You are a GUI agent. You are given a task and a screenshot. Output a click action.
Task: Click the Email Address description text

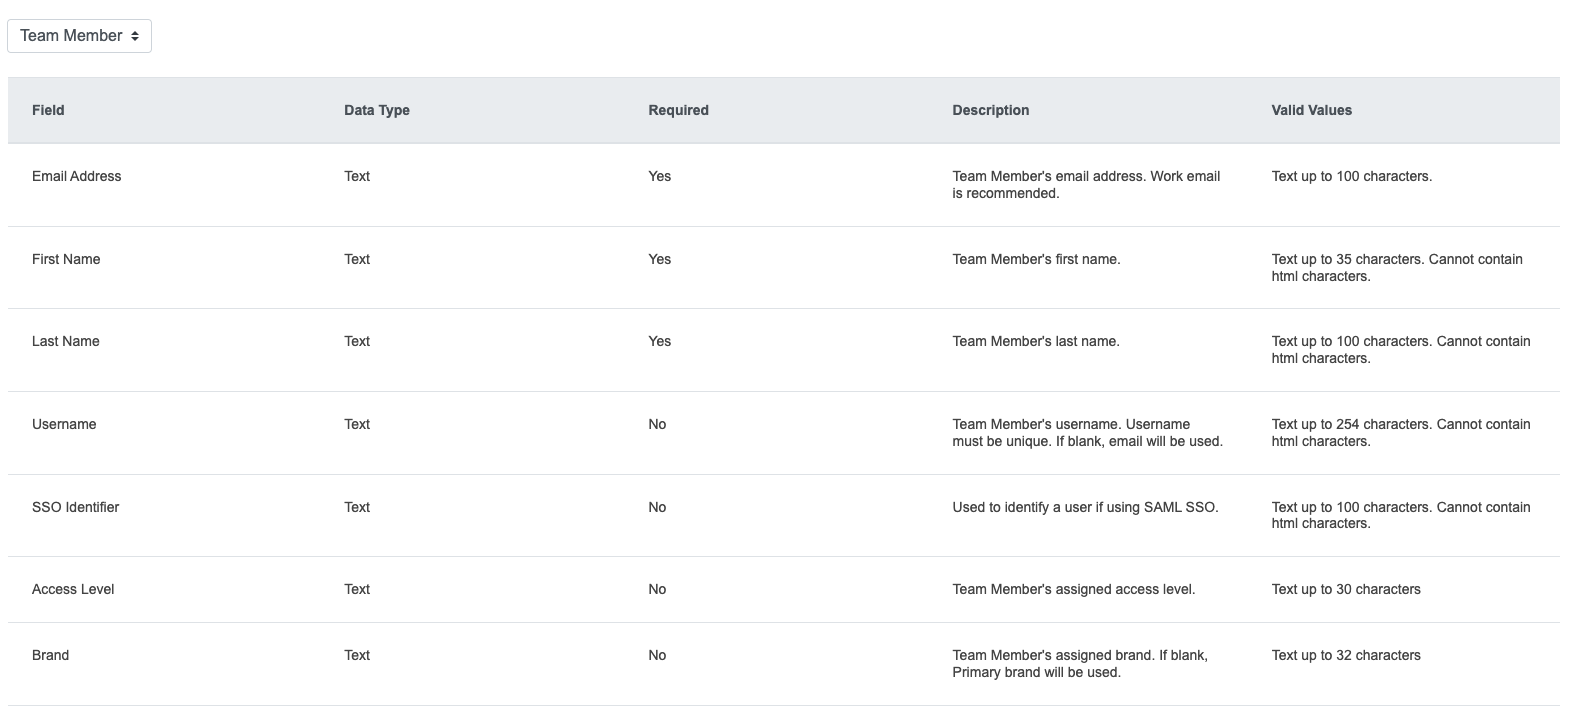(1086, 184)
